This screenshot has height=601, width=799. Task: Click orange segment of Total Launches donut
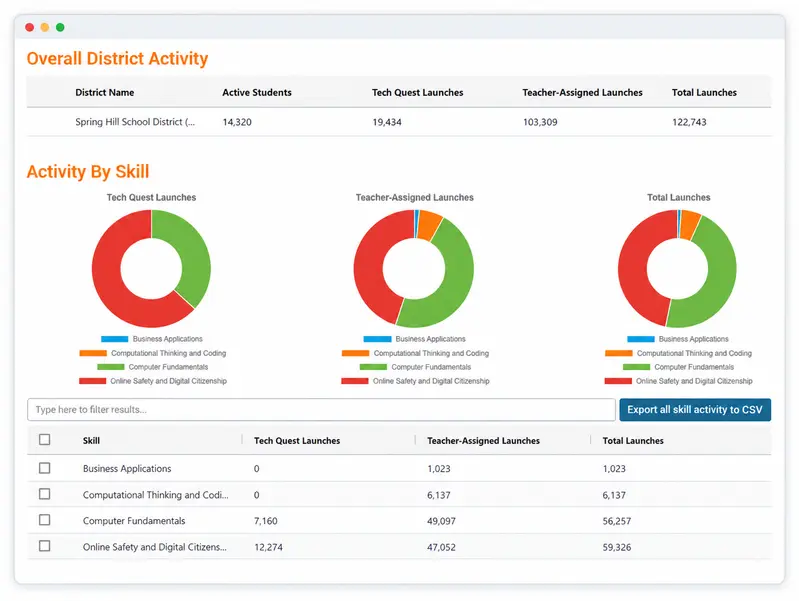pos(689,224)
